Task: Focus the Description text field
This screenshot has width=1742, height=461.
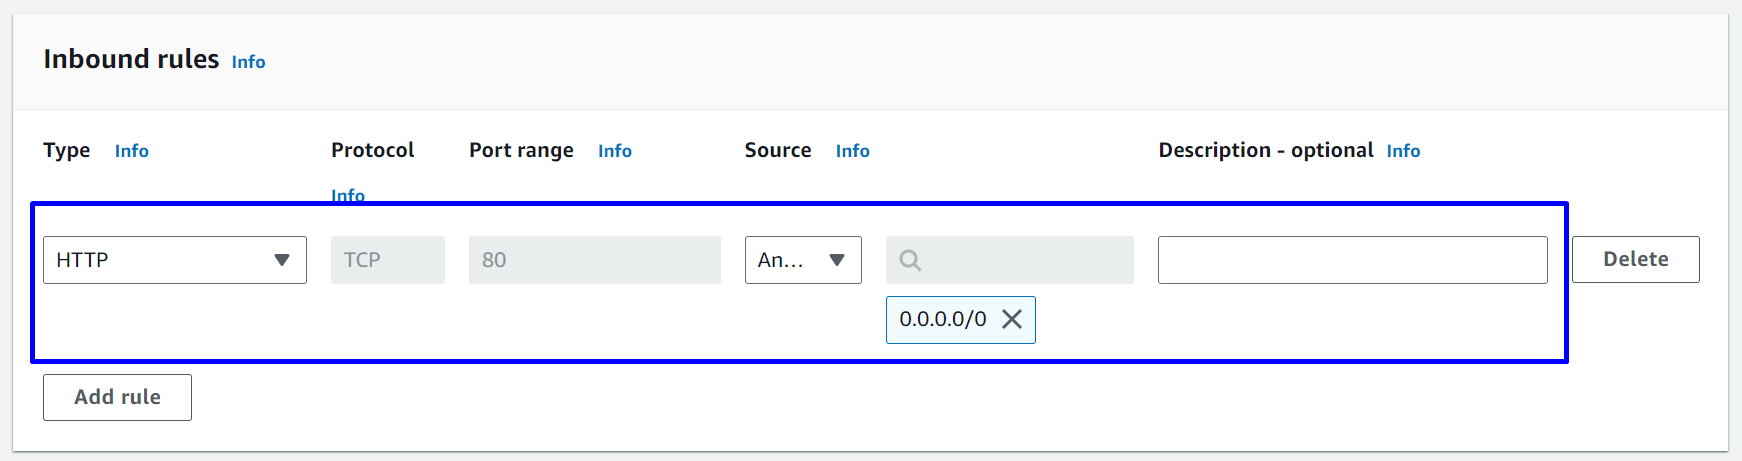Action: [x=1352, y=260]
